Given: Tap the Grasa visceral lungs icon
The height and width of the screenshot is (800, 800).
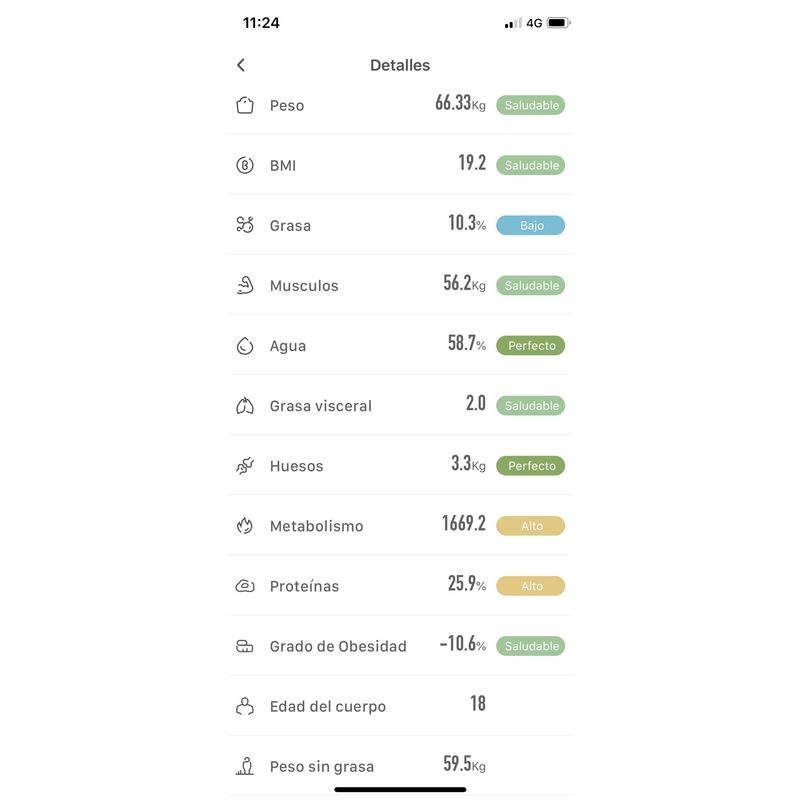Looking at the screenshot, I should coord(245,406).
